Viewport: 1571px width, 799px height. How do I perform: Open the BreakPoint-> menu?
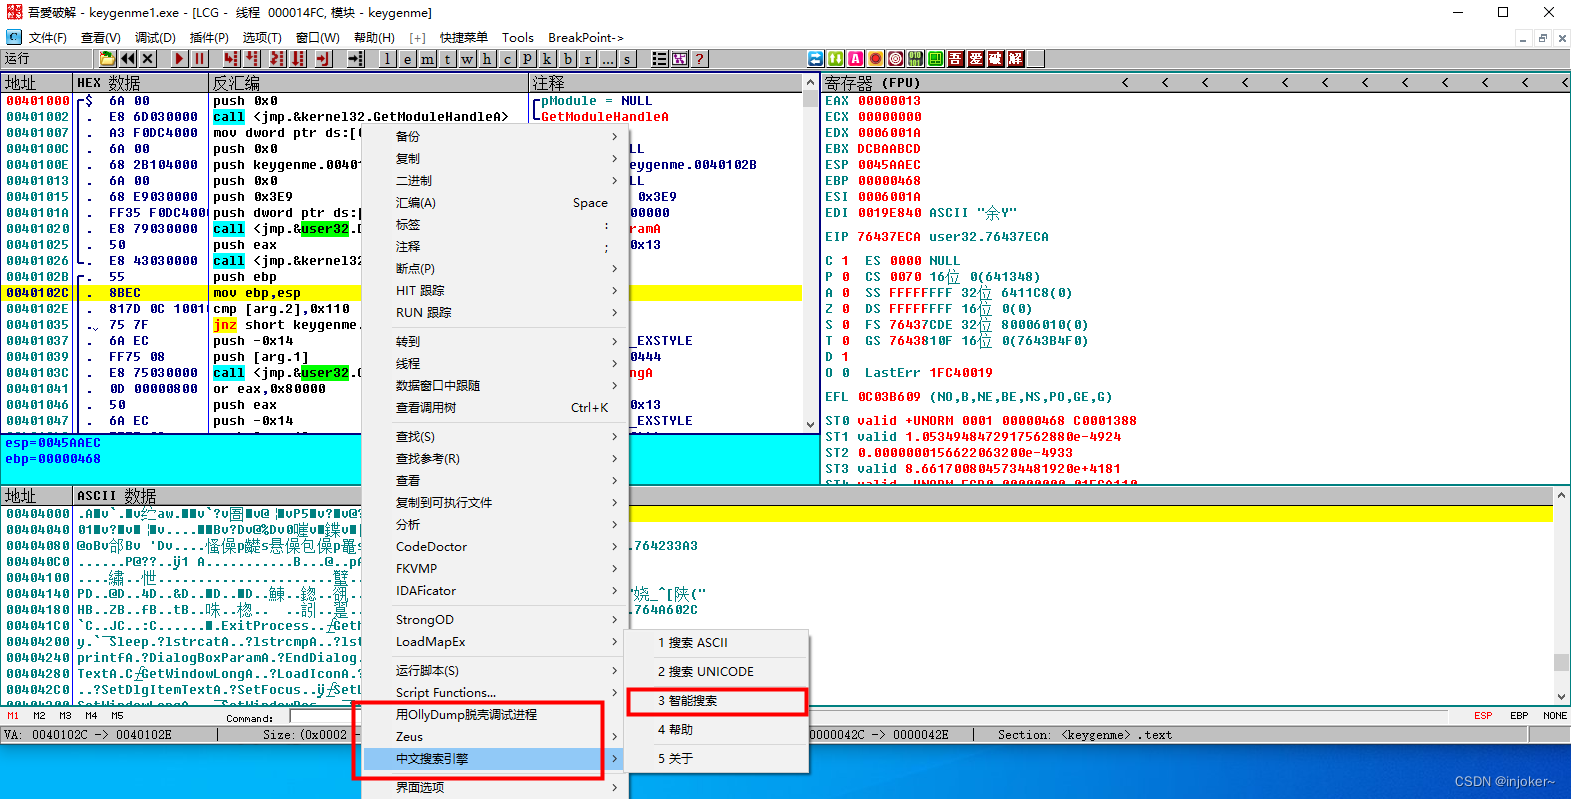click(x=586, y=37)
